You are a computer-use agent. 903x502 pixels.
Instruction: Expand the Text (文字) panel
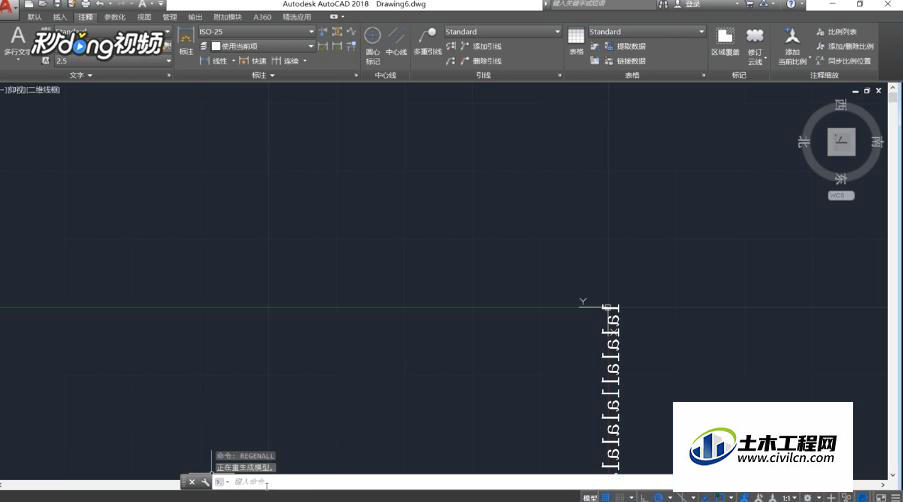[x=81, y=75]
